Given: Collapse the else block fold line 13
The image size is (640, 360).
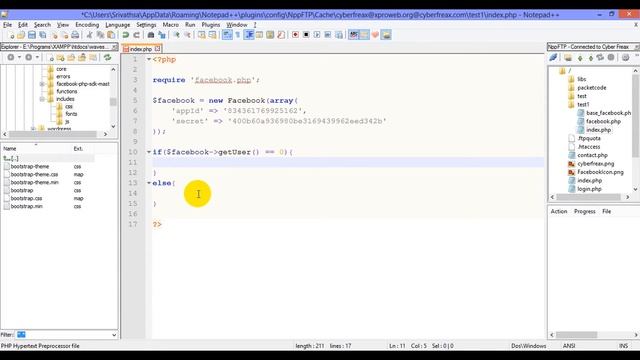Looking at the screenshot, I should click(x=149, y=183).
